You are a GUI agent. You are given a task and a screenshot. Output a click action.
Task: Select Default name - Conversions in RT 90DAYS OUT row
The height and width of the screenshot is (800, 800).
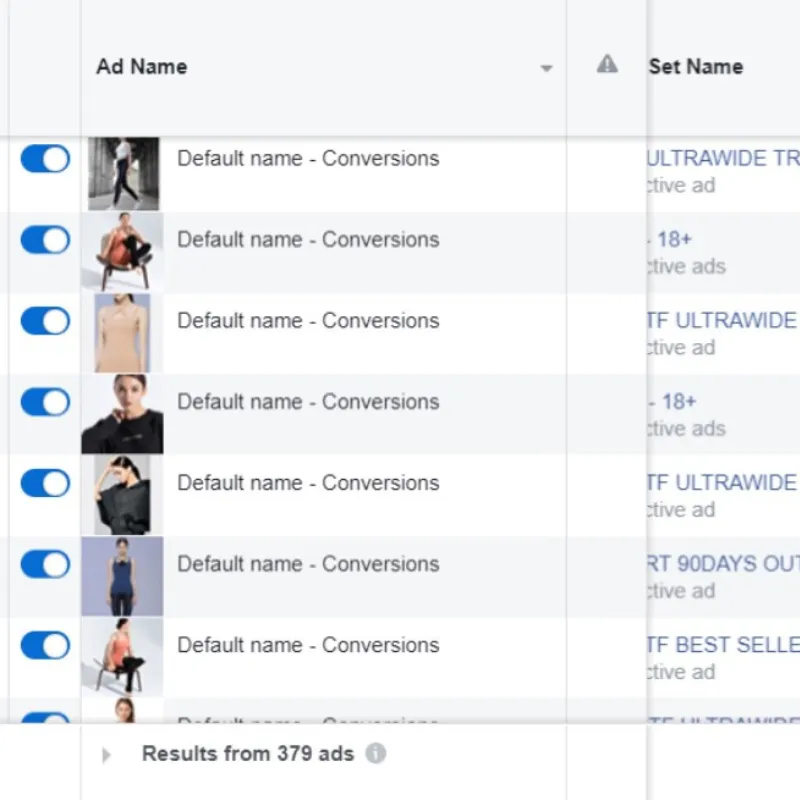(308, 564)
